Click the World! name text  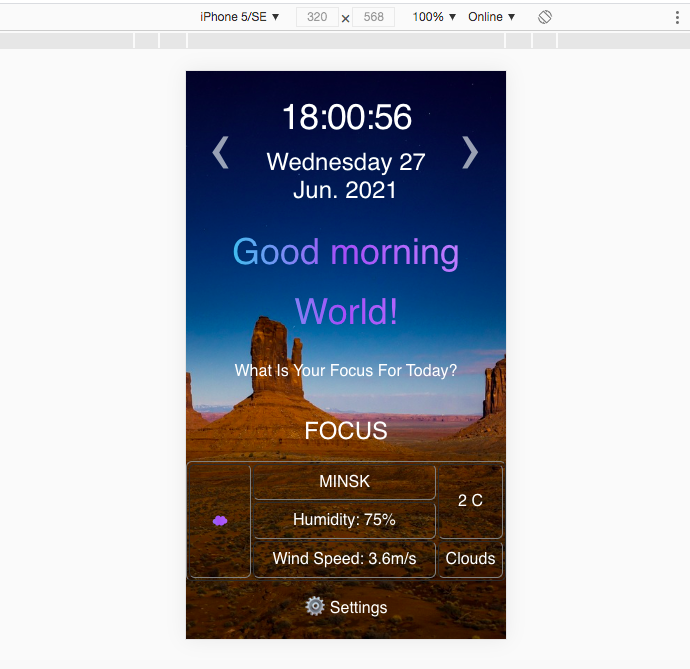346,312
